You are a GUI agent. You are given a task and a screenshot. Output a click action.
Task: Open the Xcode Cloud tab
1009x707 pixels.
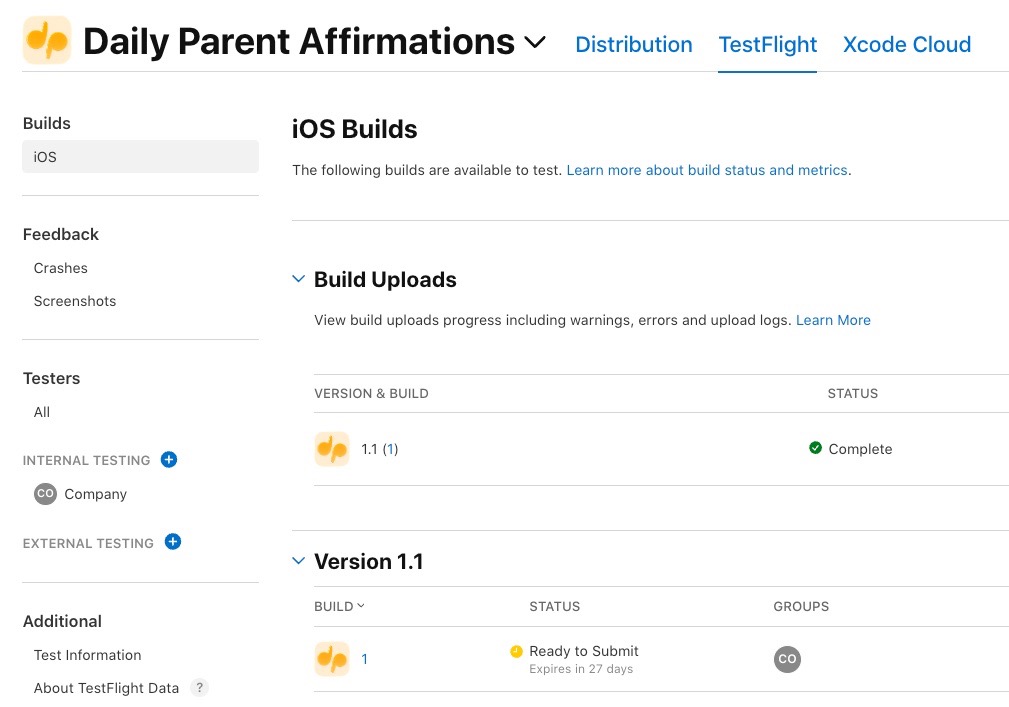[906, 44]
